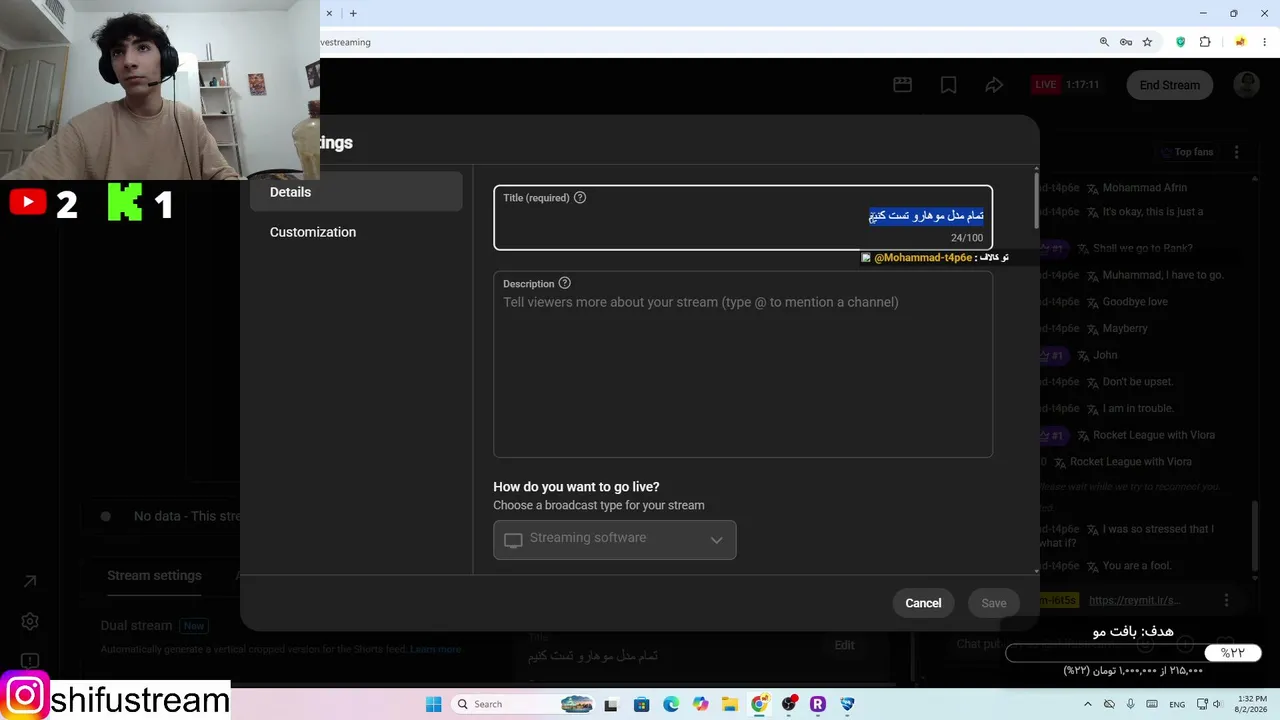This screenshot has height=720, width=1280.
Task: Click the Edit button beside the stream title
Action: [x=844, y=645]
